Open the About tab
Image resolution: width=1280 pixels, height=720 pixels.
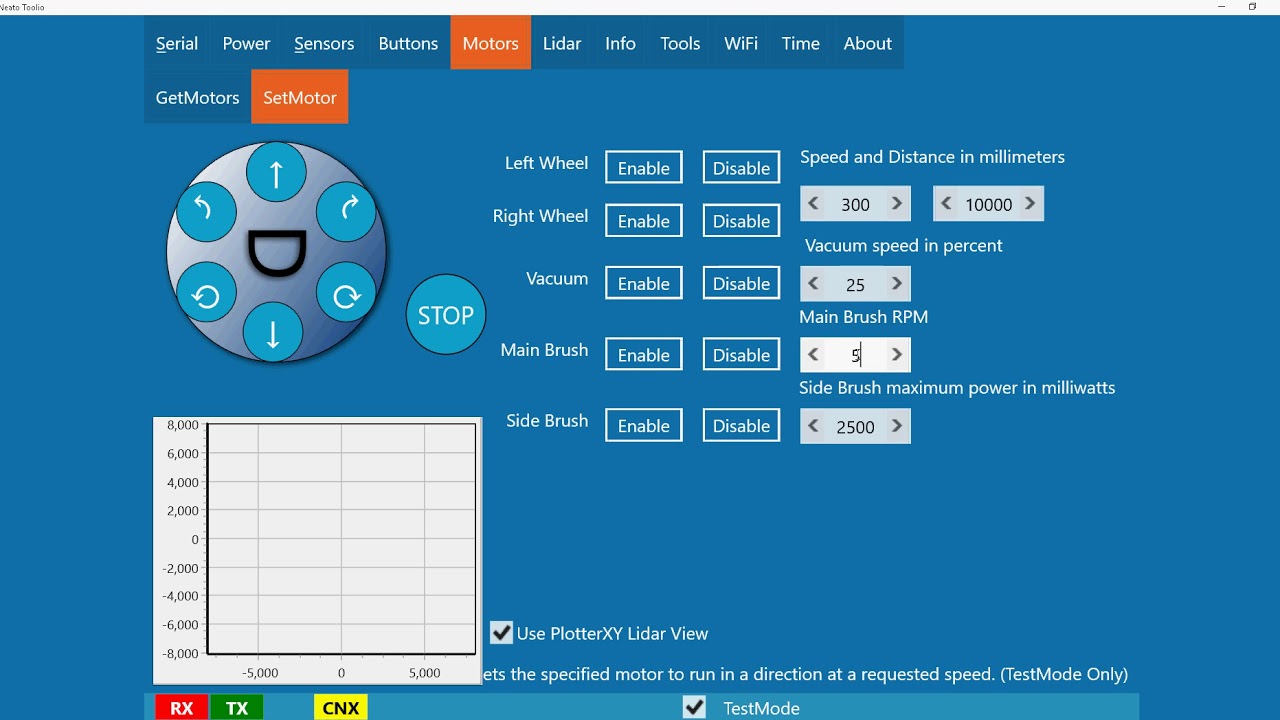tap(867, 43)
